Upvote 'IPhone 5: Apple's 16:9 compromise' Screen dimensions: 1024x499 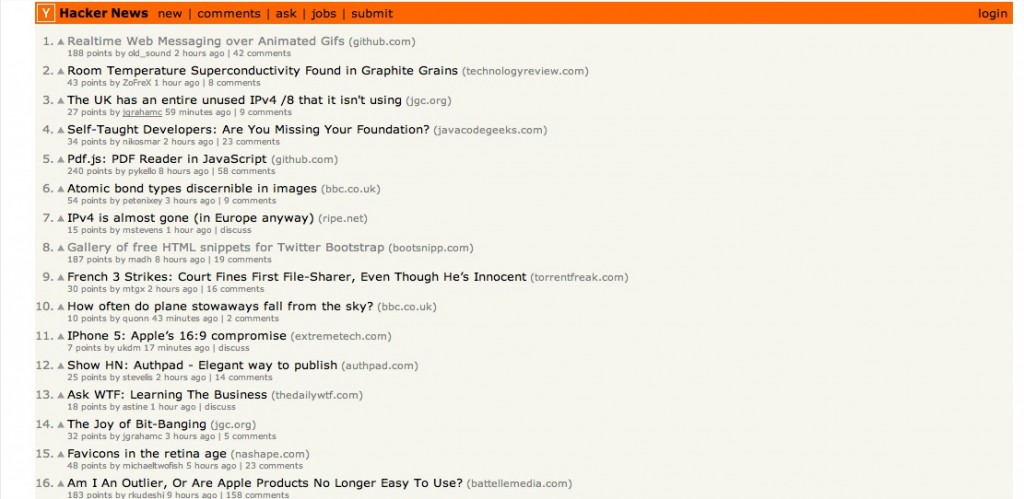pos(61,336)
